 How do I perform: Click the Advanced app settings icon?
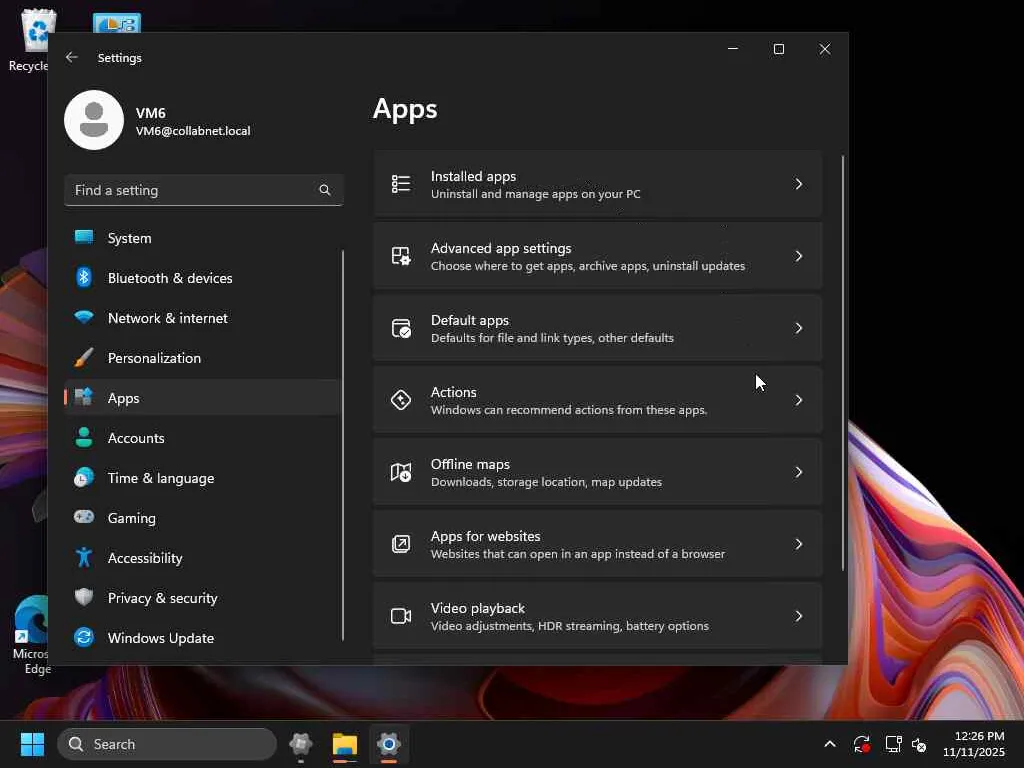click(401, 256)
